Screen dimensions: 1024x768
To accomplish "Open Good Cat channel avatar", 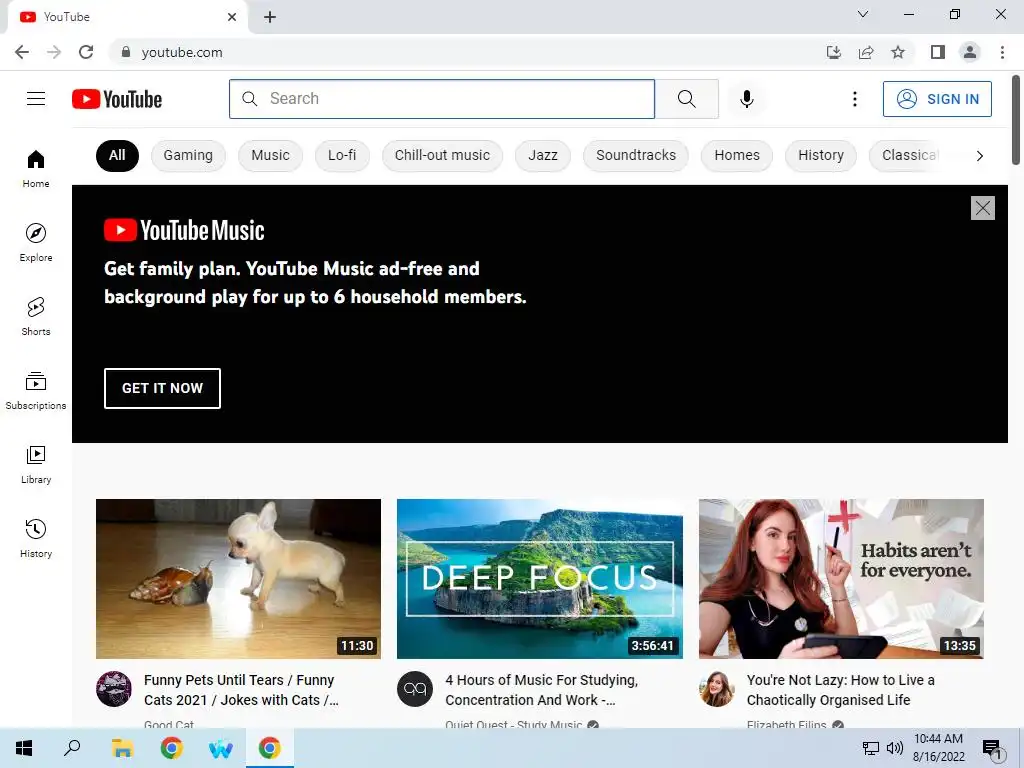I will tap(114, 688).
